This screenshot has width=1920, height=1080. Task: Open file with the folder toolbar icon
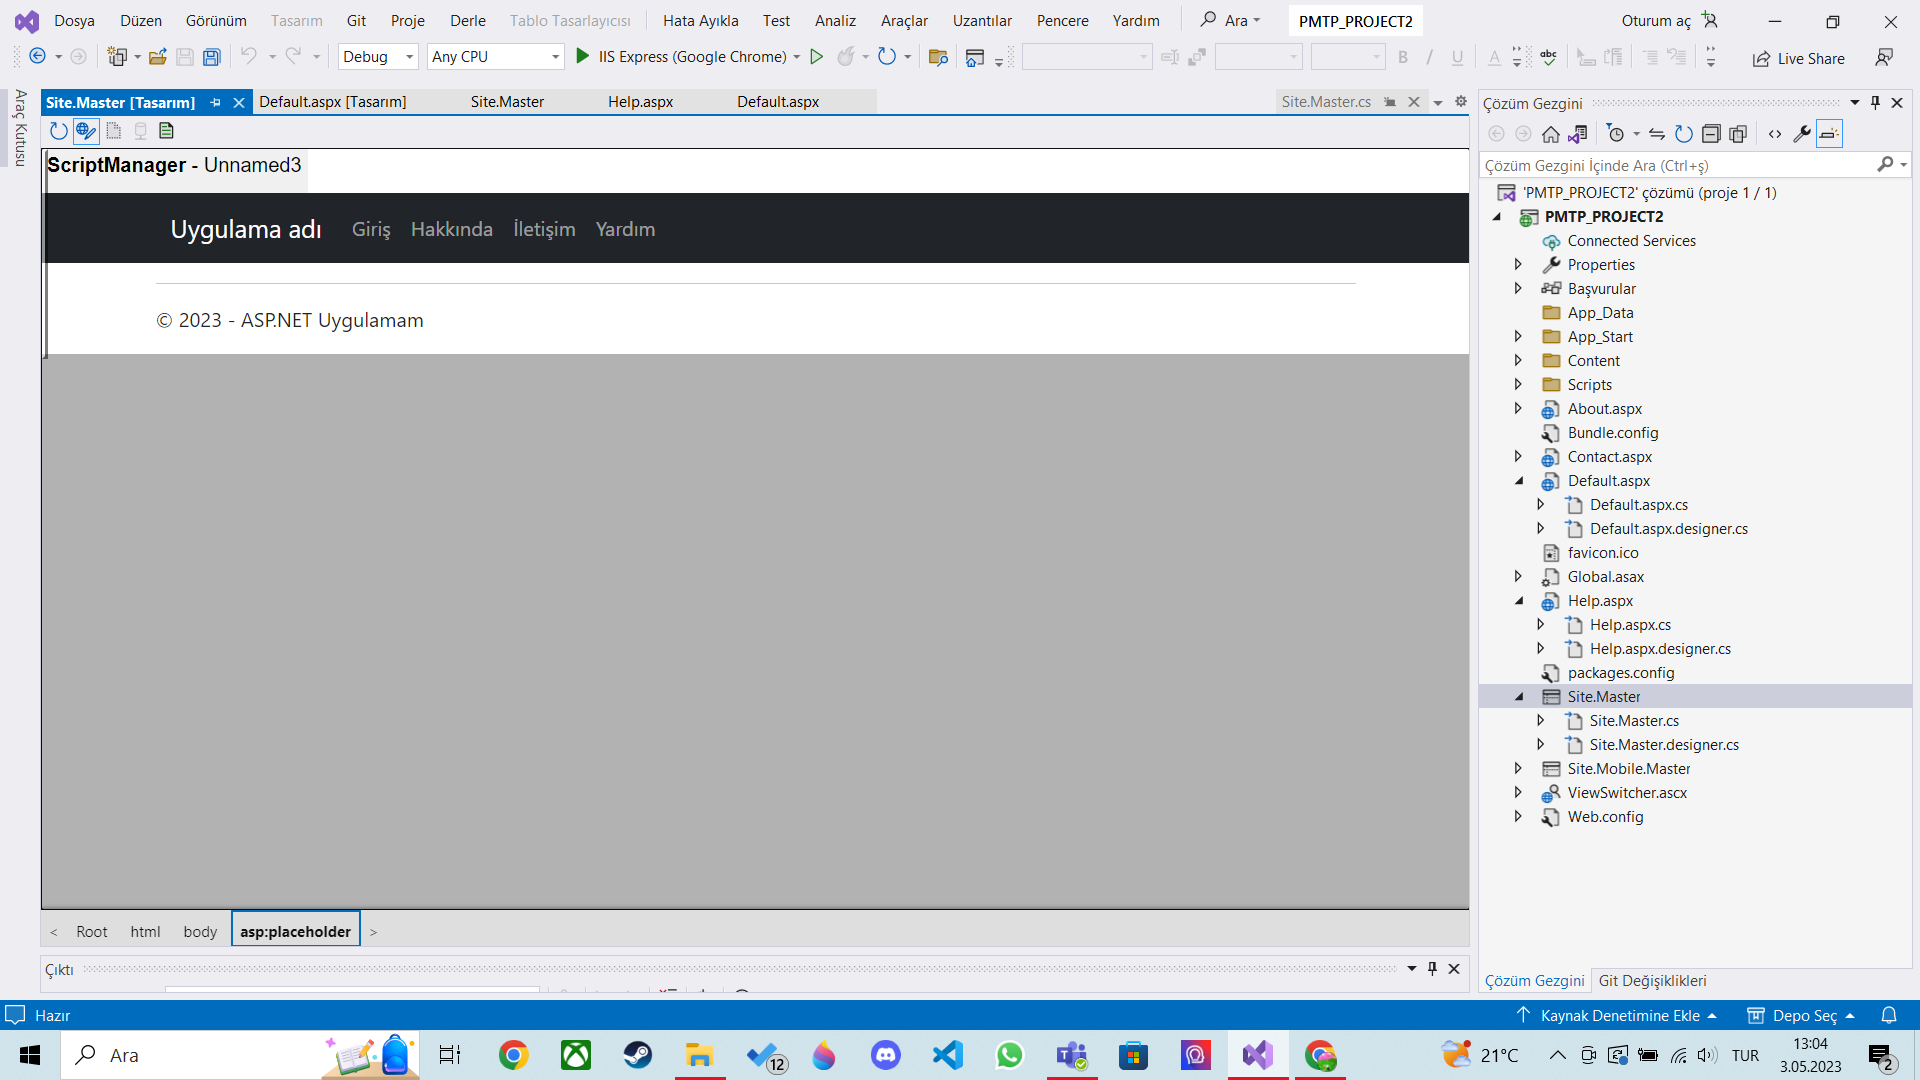click(157, 57)
